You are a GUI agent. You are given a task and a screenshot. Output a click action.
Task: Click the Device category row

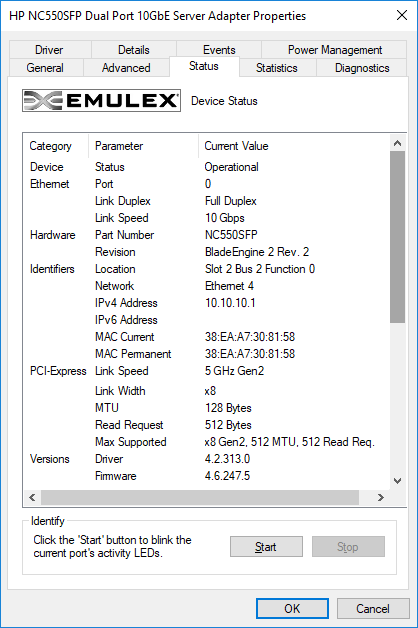tap(46, 167)
